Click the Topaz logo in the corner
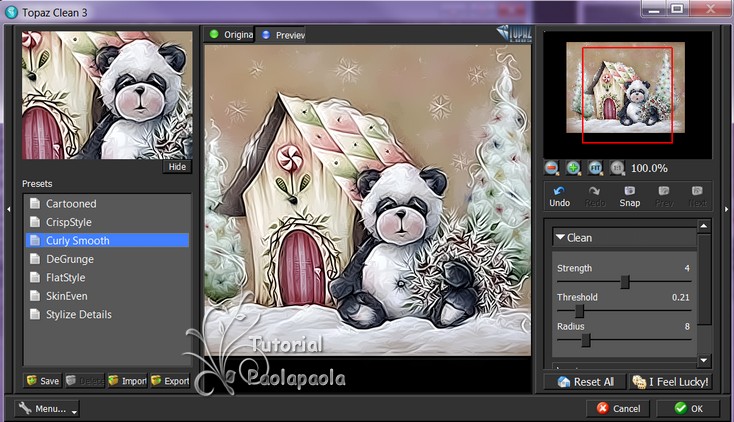The image size is (734, 422). [514, 33]
